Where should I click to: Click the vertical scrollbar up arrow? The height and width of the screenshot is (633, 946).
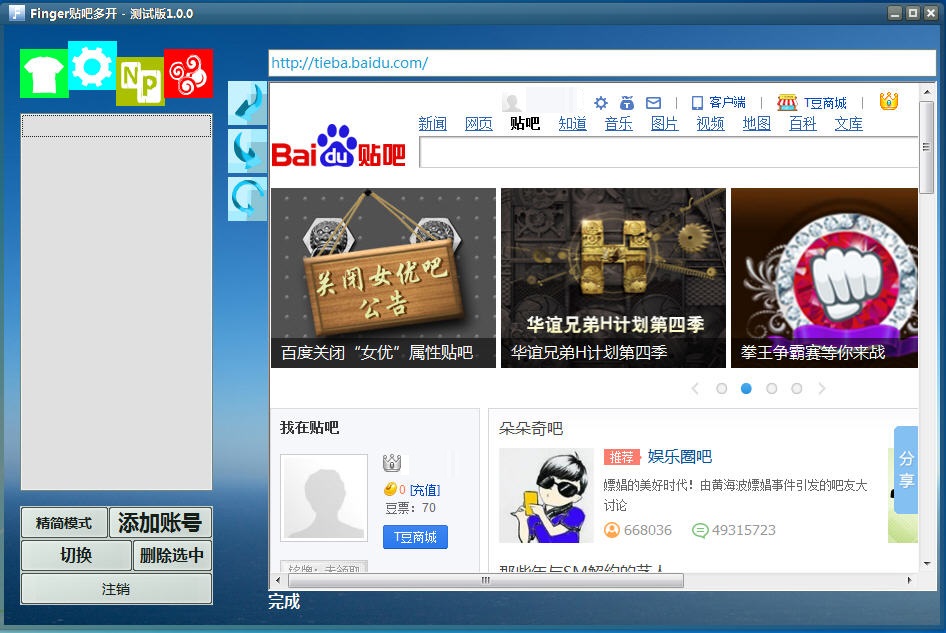[x=926, y=92]
